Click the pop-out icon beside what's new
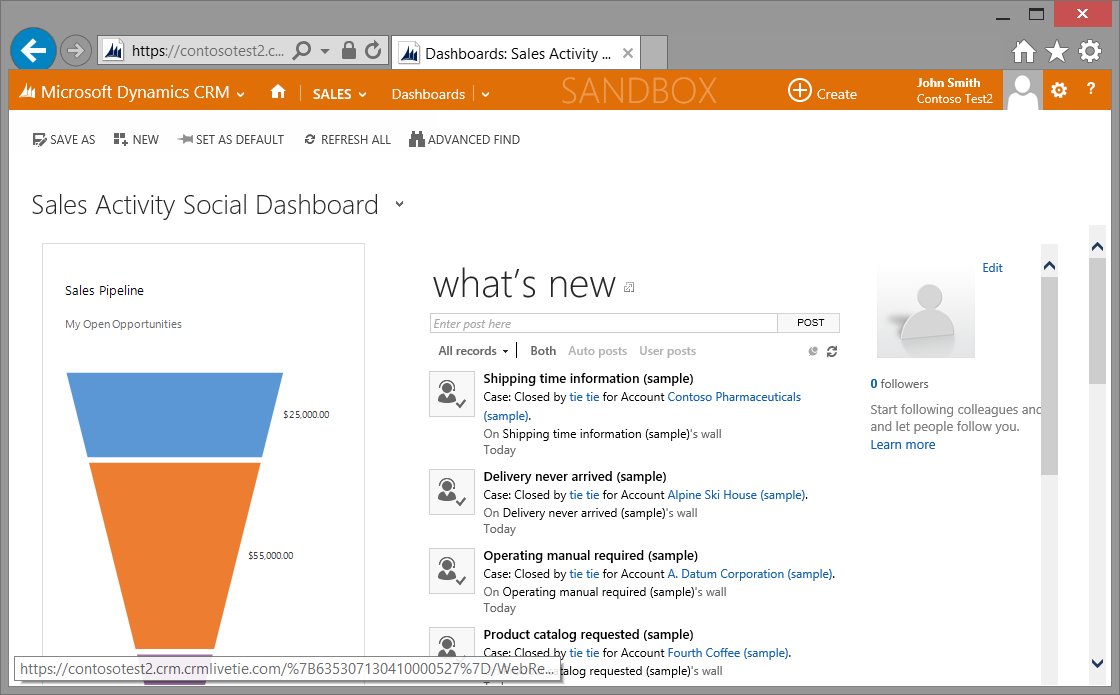This screenshot has height=695, width=1120. click(x=629, y=288)
